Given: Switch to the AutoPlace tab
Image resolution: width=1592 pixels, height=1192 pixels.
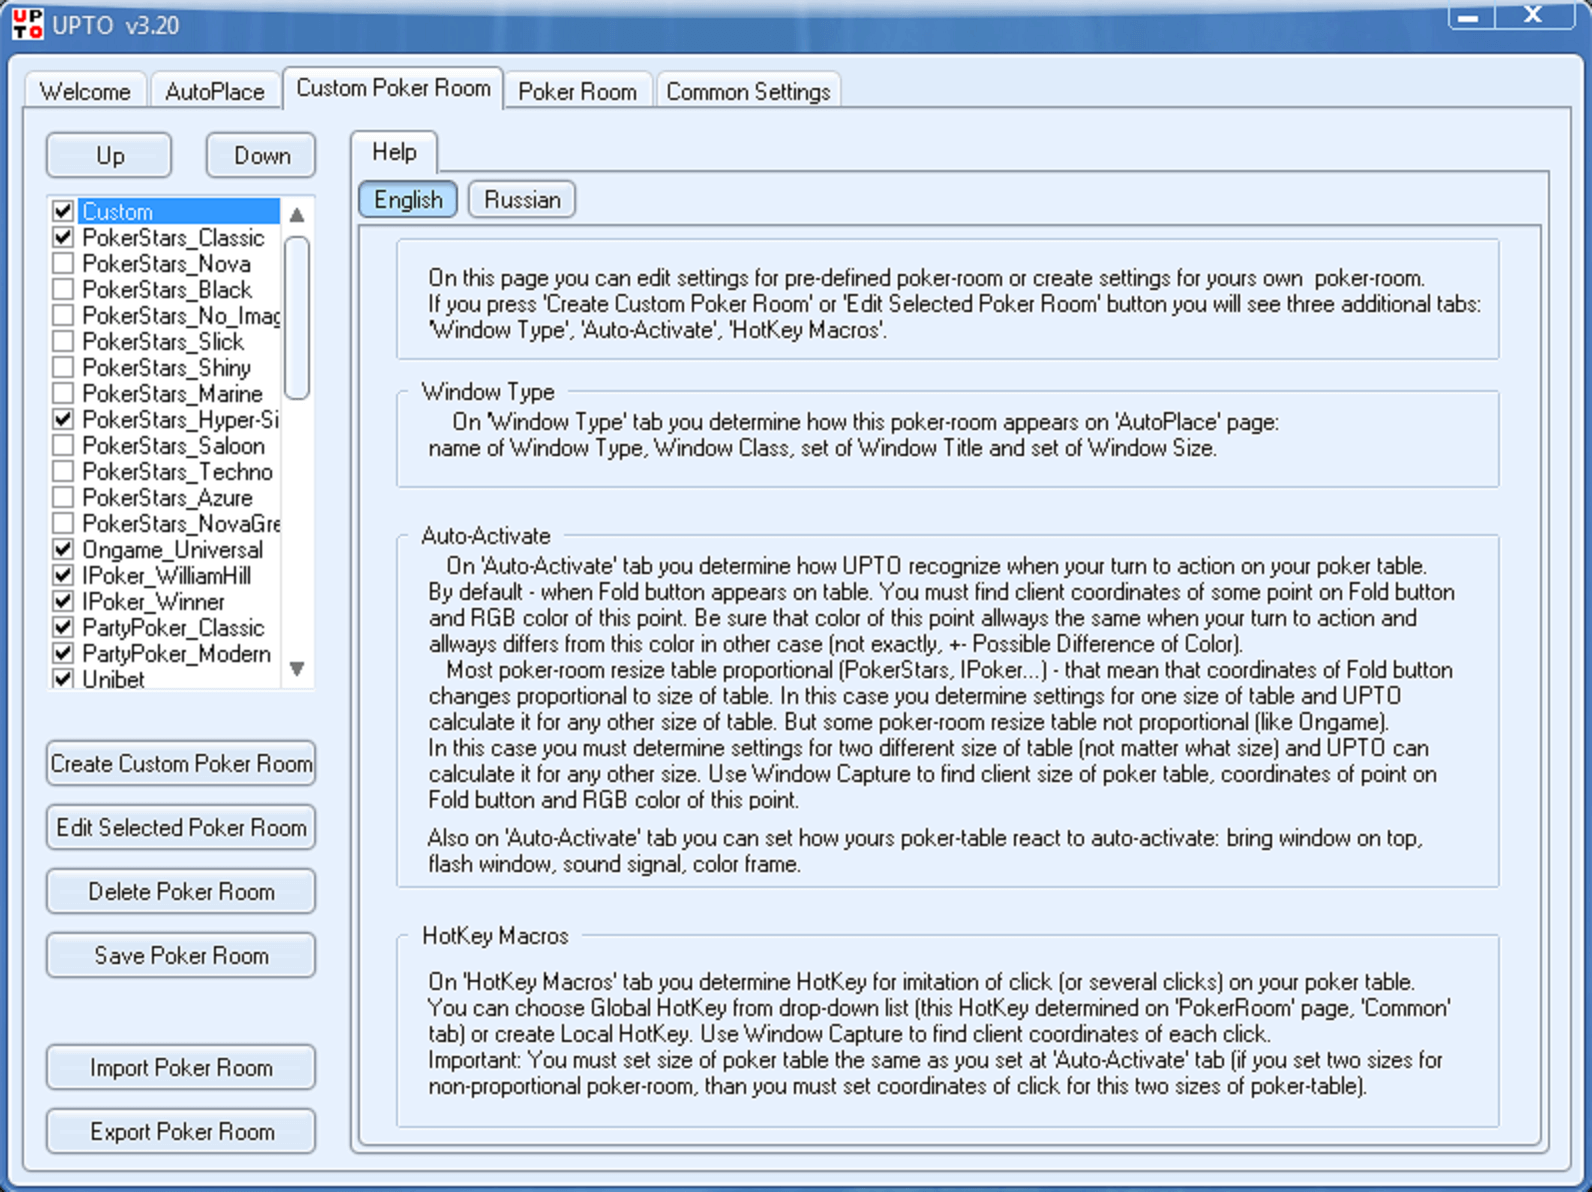Looking at the screenshot, I should (215, 91).
